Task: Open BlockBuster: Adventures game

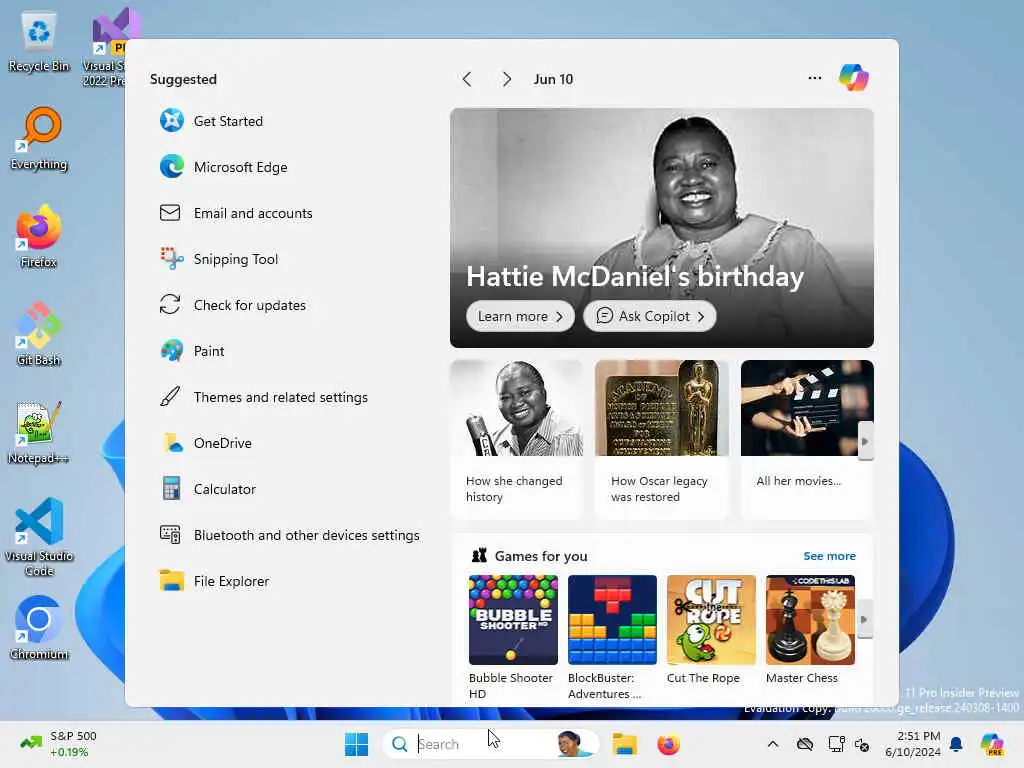Action: [x=612, y=637]
